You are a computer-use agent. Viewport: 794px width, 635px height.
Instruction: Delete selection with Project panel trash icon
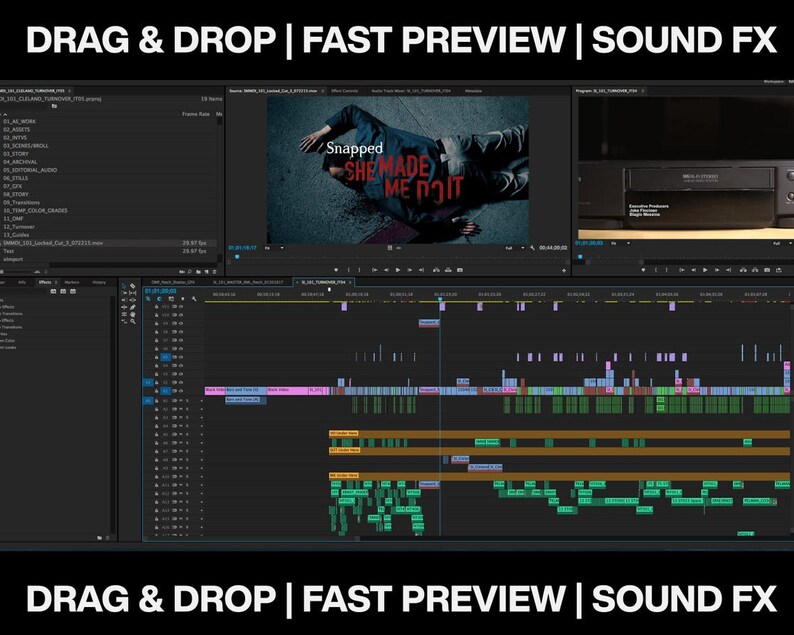pos(214,272)
